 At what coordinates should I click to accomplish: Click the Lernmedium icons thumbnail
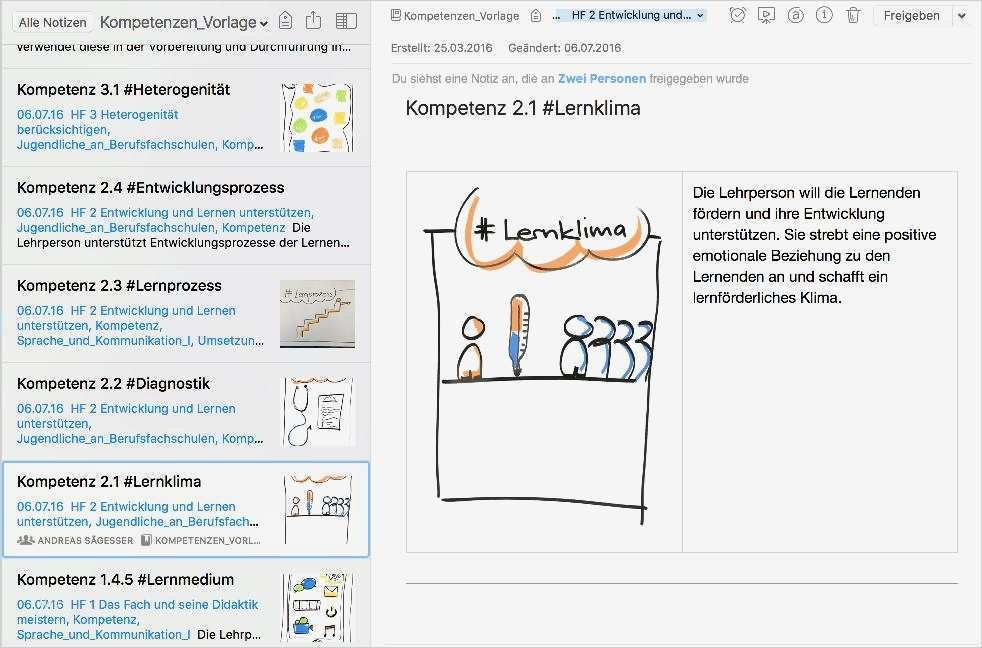pyautogui.click(x=318, y=606)
